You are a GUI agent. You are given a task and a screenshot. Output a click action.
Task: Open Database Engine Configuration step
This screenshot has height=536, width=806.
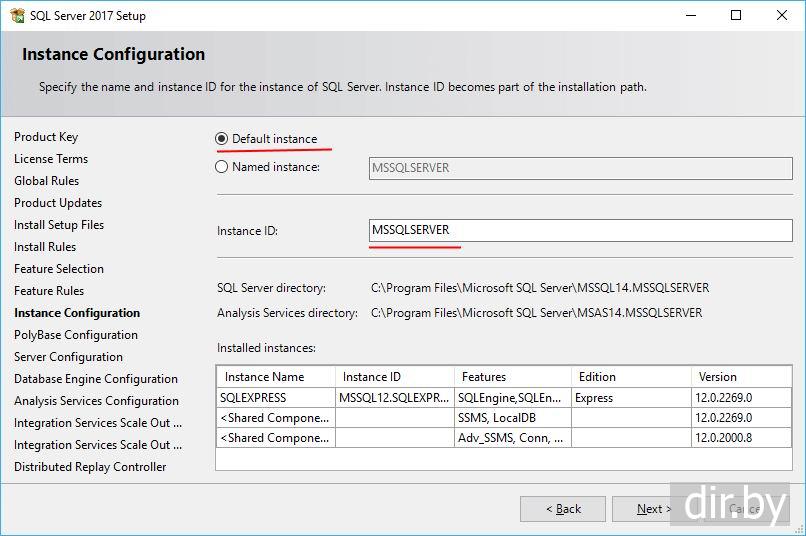click(96, 379)
